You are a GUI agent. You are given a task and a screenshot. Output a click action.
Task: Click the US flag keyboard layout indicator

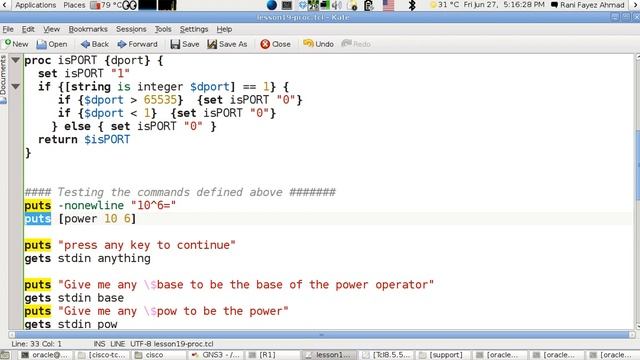[x=388, y=5]
